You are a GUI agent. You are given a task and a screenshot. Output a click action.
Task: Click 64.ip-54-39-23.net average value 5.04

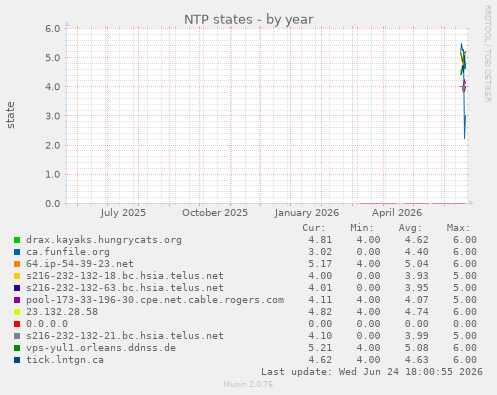pos(417,264)
